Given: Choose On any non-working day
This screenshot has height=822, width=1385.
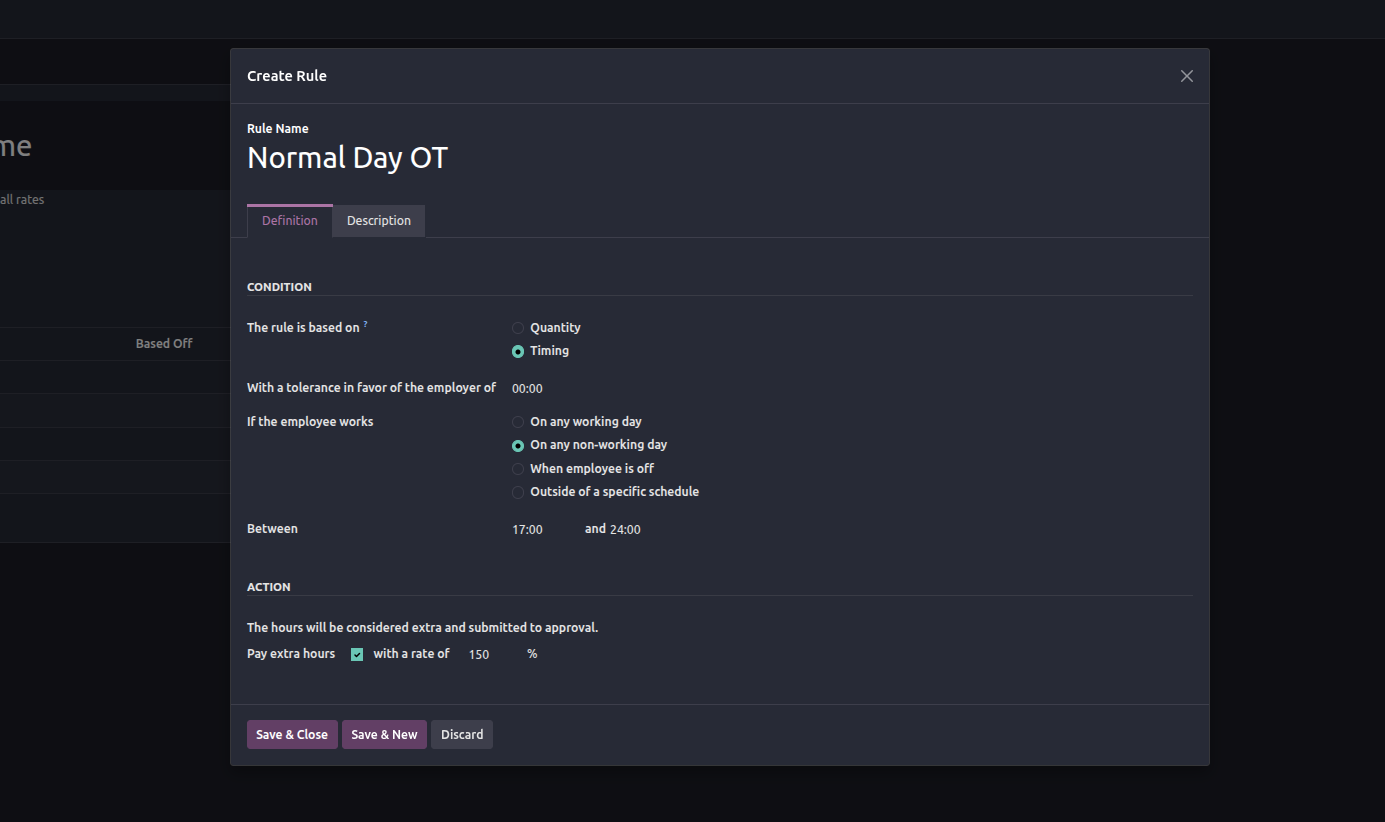Looking at the screenshot, I should click(x=518, y=445).
